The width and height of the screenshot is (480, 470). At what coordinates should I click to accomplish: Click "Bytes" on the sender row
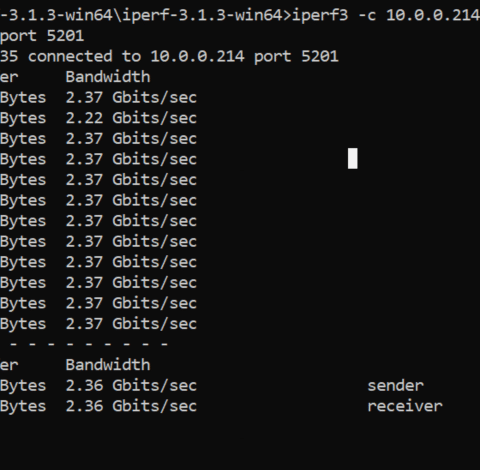pos(23,386)
